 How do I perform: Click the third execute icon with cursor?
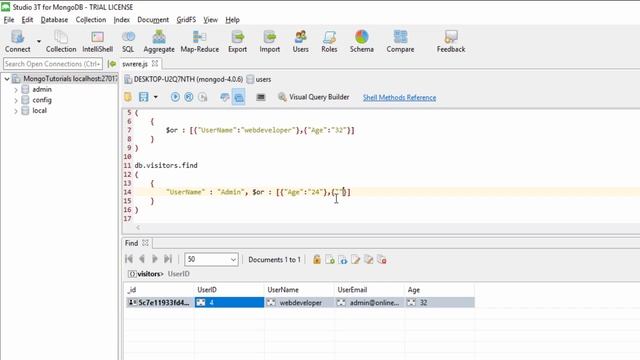[x=202, y=97]
